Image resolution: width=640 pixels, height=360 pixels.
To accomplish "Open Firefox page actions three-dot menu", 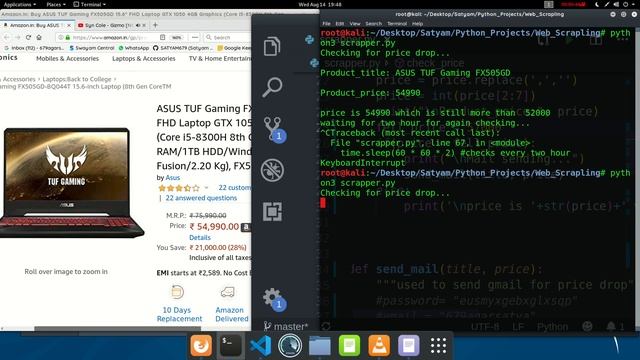I will [x=195, y=37].
